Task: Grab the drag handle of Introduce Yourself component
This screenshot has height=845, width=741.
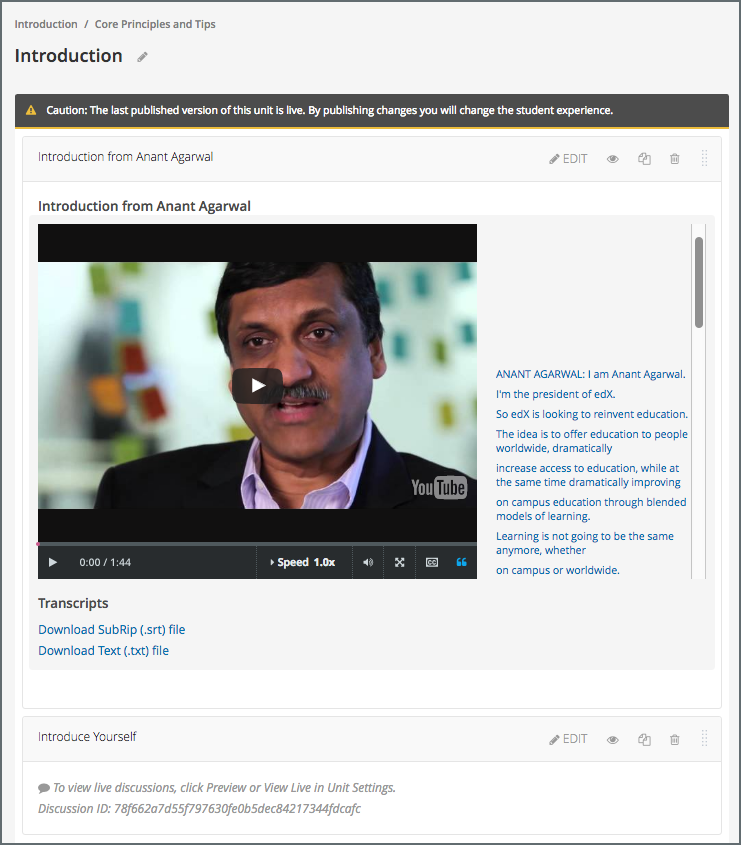Action: pyautogui.click(x=704, y=738)
